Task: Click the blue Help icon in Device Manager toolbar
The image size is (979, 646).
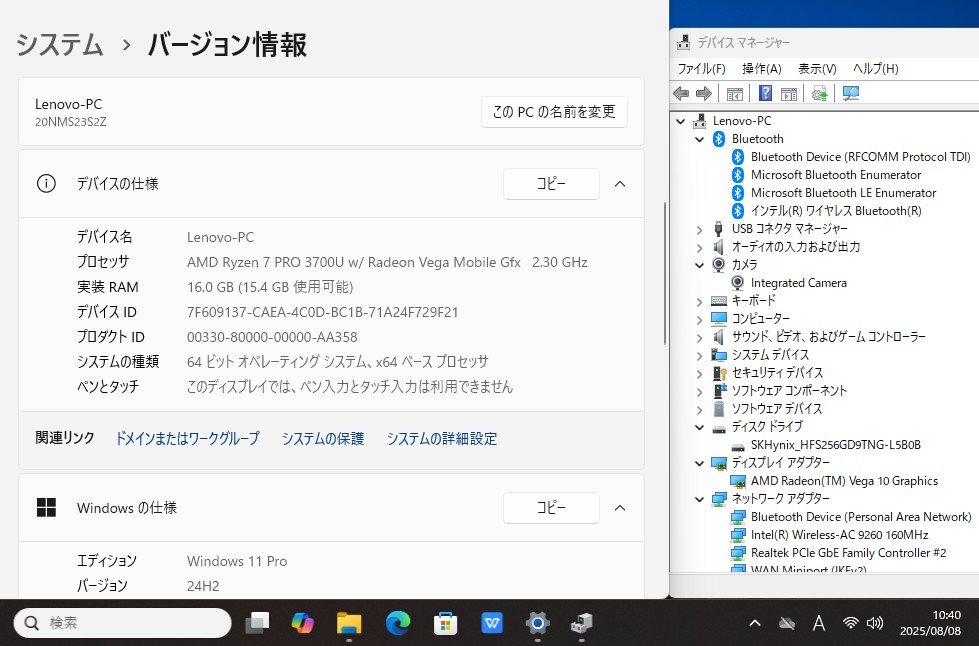Action: 765,94
